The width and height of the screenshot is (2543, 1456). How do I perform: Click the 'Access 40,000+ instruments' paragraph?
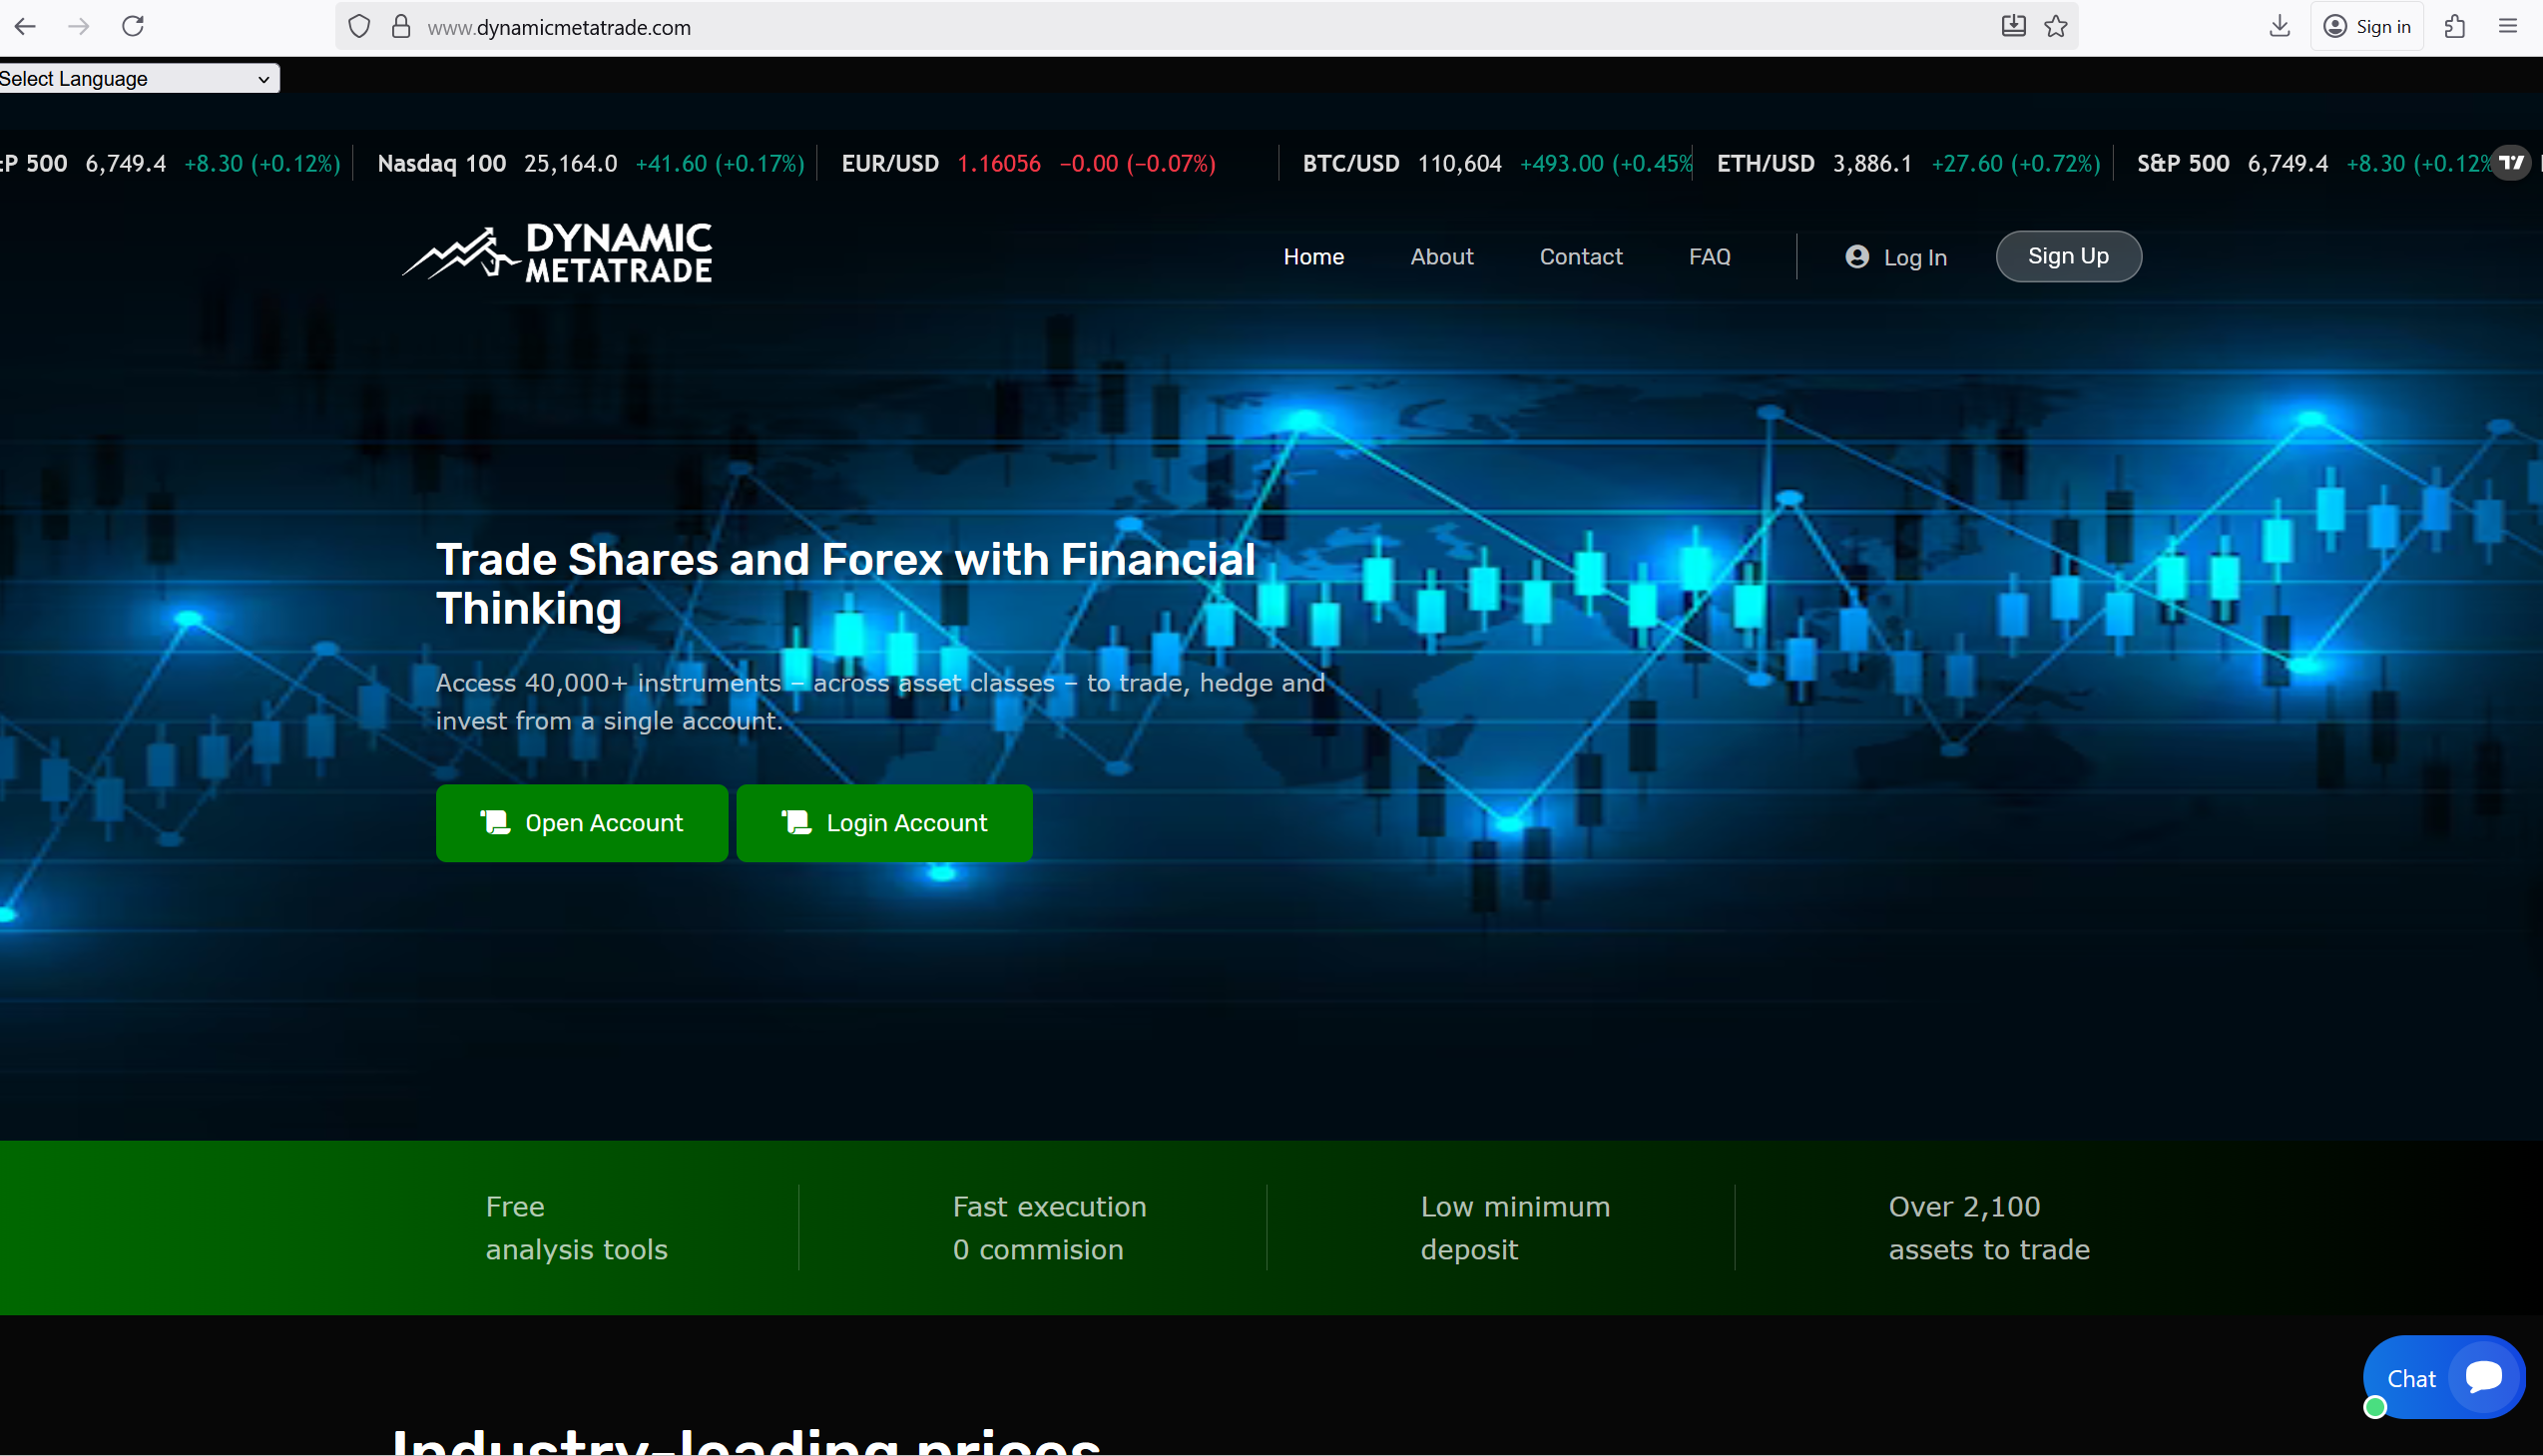(880, 701)
